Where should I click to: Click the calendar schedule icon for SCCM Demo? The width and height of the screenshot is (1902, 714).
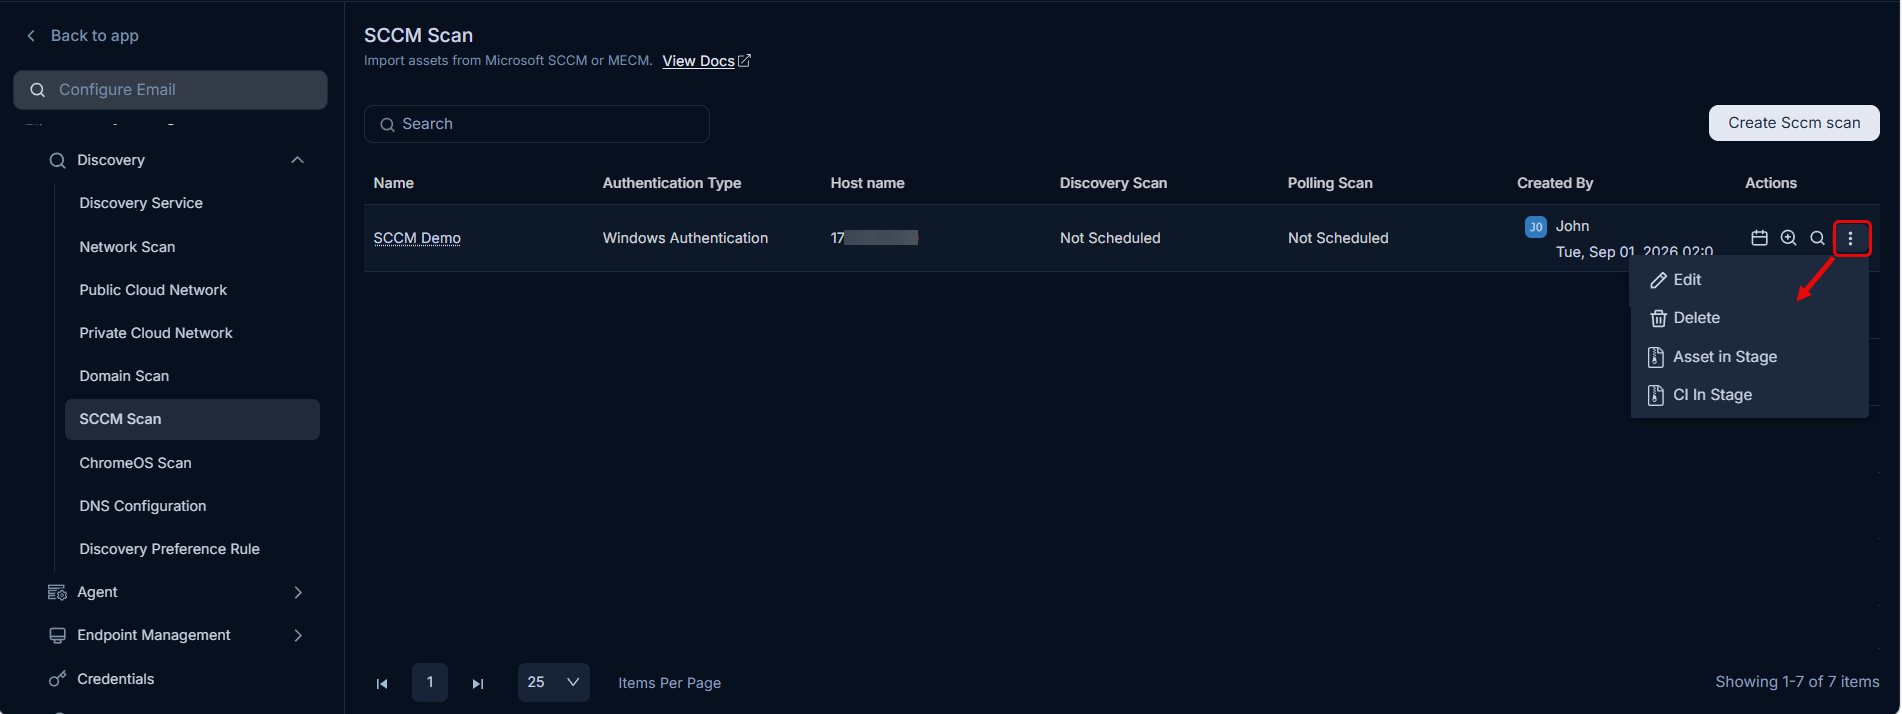[1759, 238]
